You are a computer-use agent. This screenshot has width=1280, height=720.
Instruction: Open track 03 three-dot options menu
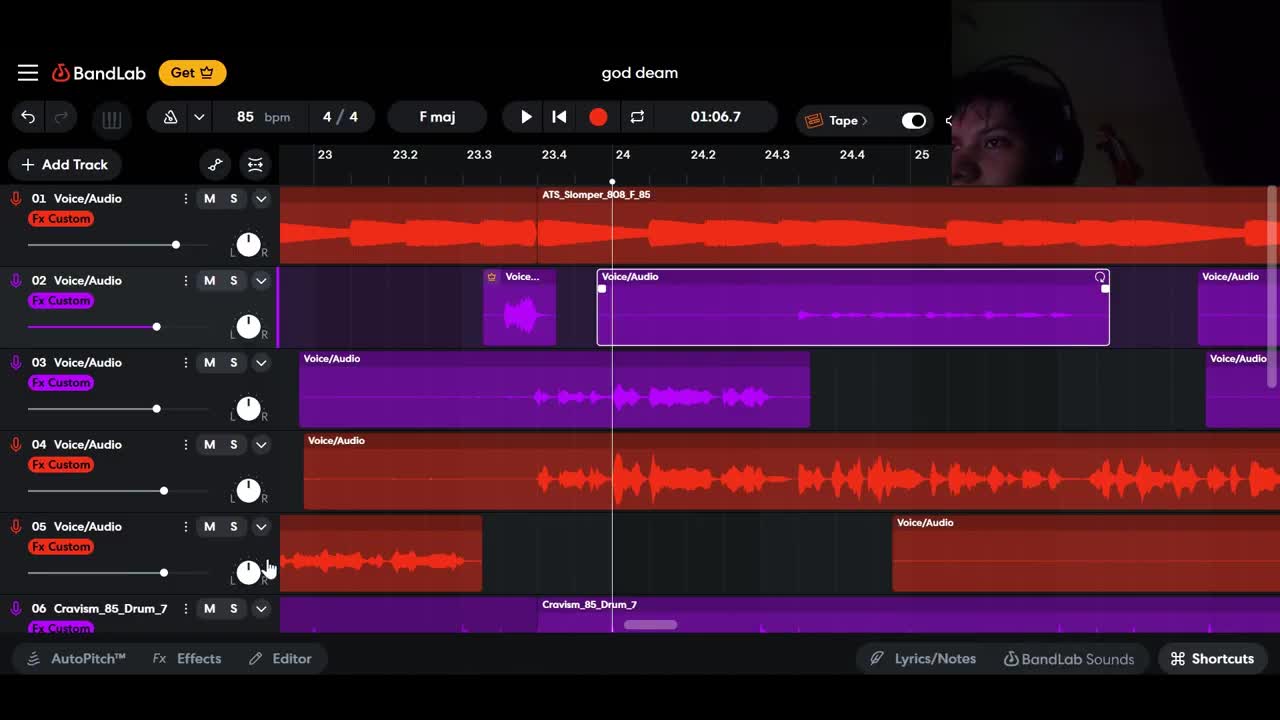tap(186, 363)
